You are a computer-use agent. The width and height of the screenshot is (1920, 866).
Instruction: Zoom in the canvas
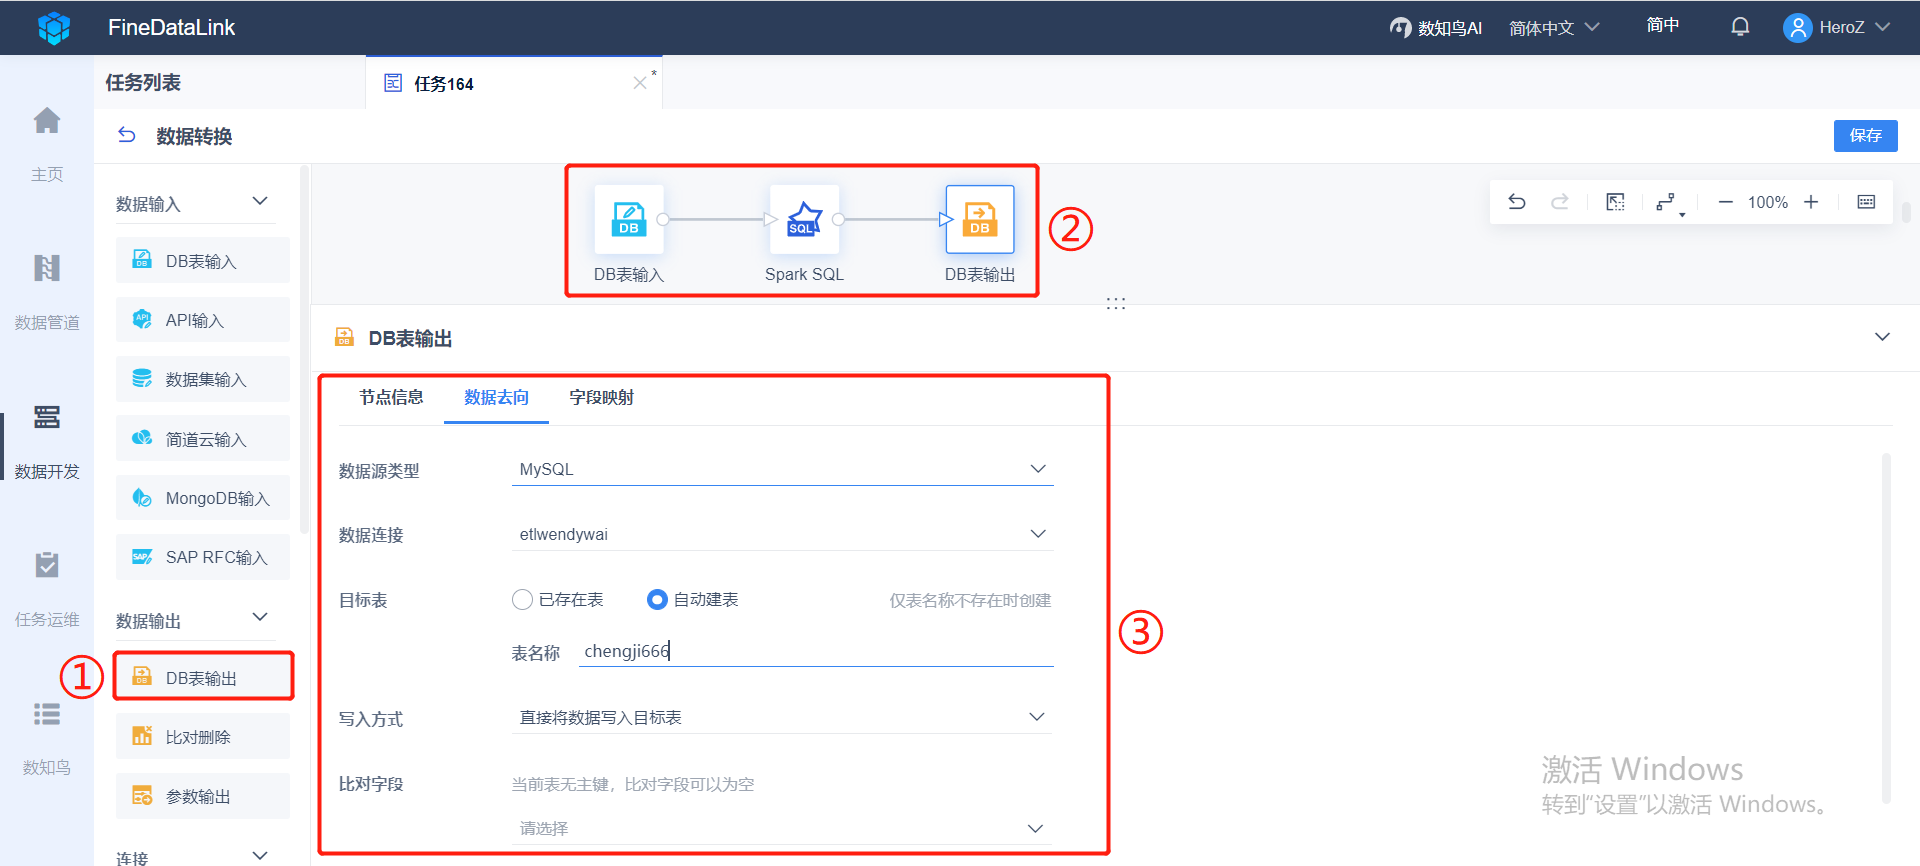[1811, 202]
